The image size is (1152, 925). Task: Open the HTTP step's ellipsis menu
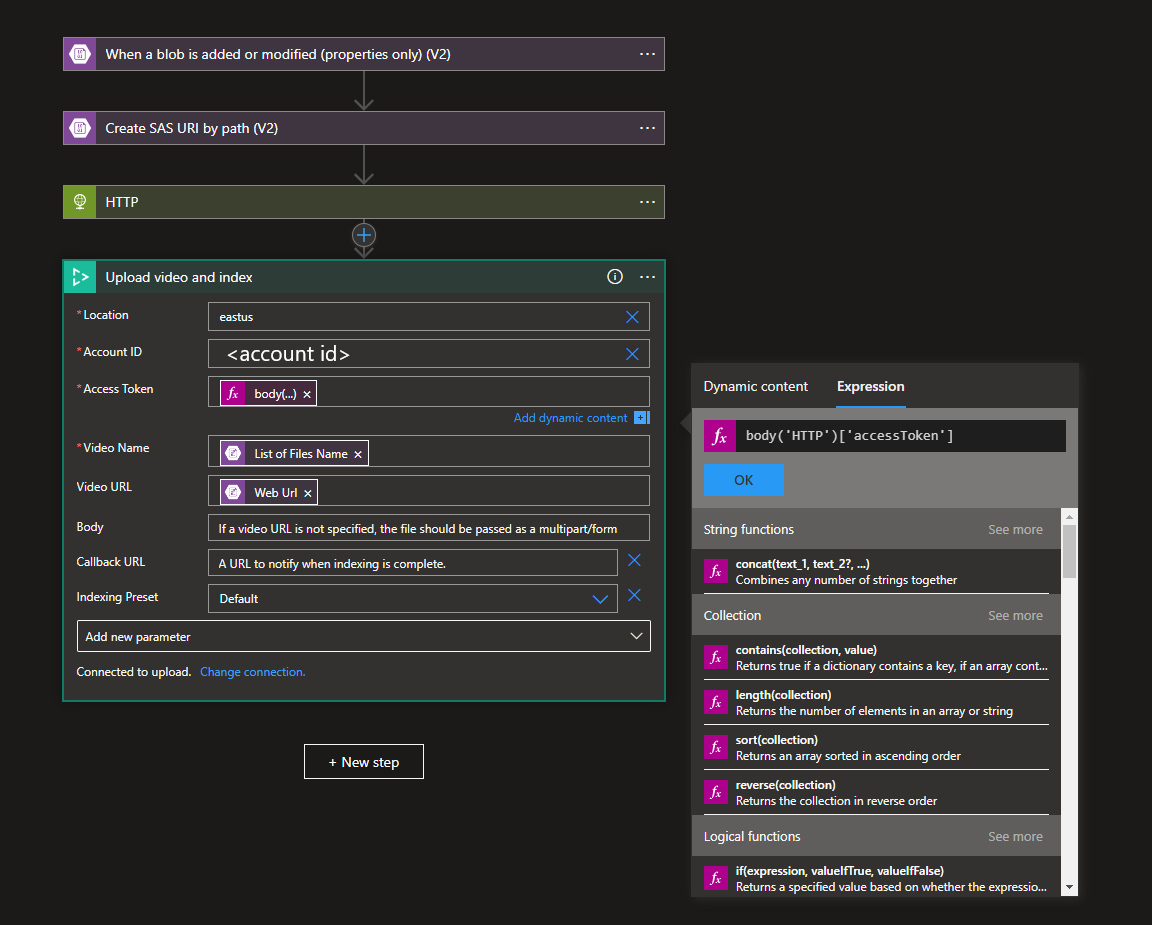[x=647, y=202]
